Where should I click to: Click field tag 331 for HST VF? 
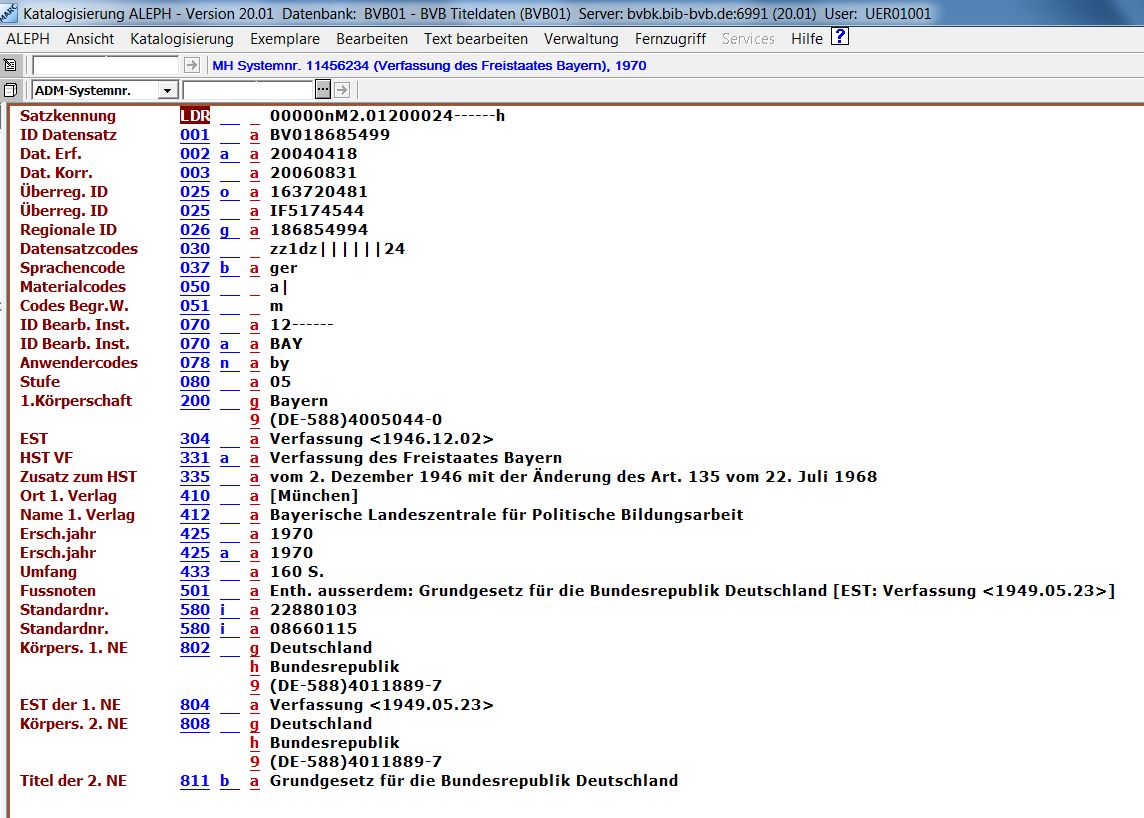195,458
